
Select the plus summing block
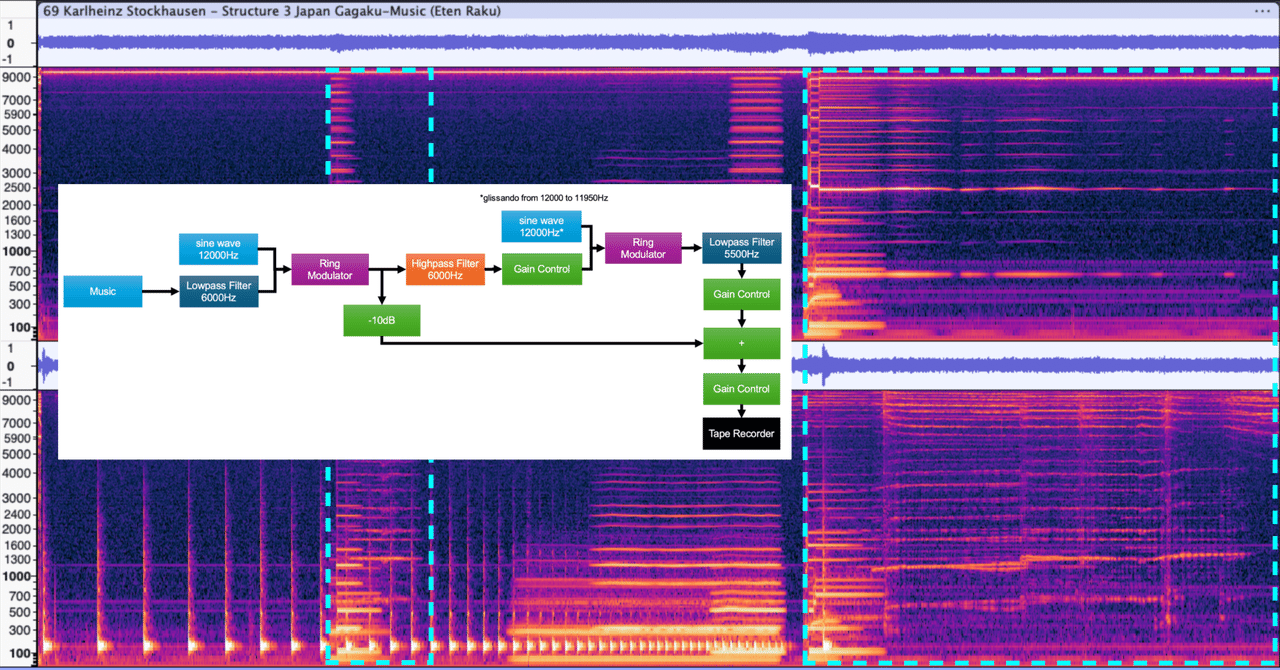(x=741, y=342)
